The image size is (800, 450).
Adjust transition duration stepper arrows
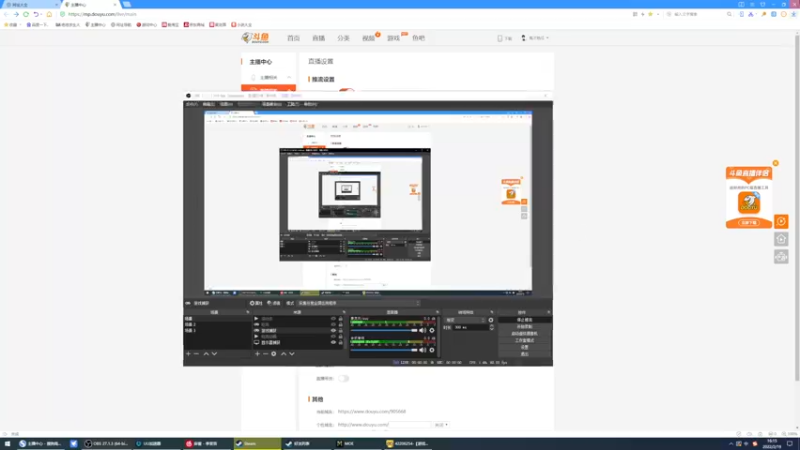pos(491,328)
